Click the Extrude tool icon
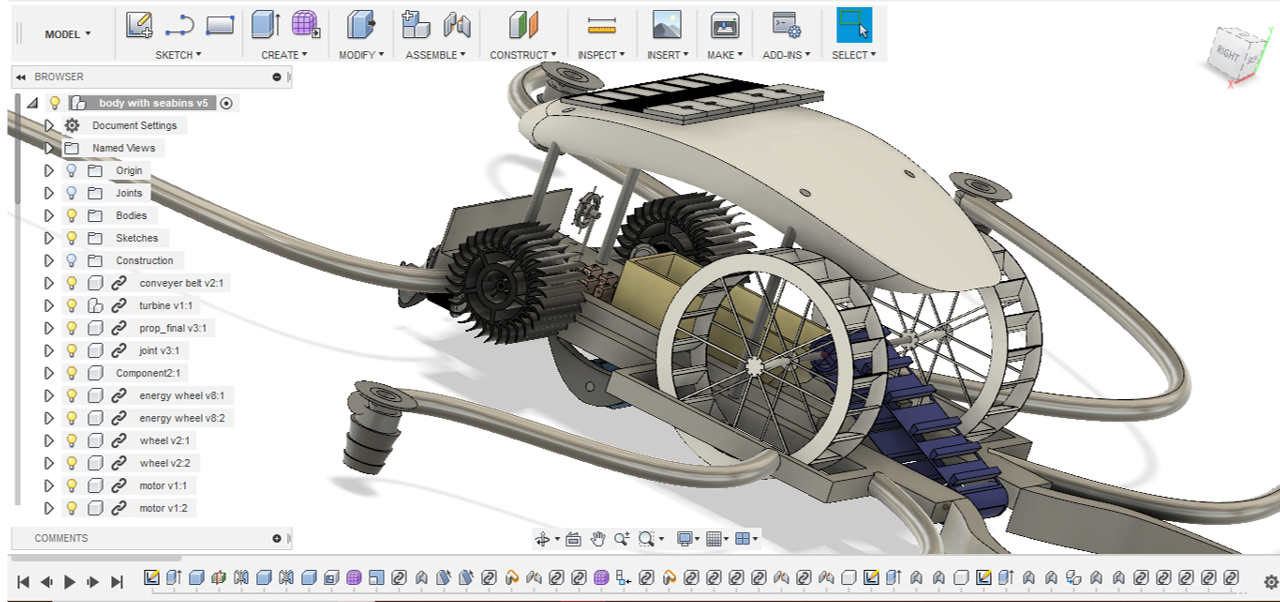Image resolution: width=1280 pixels, height=602 pixels. [x=265, y=25]
